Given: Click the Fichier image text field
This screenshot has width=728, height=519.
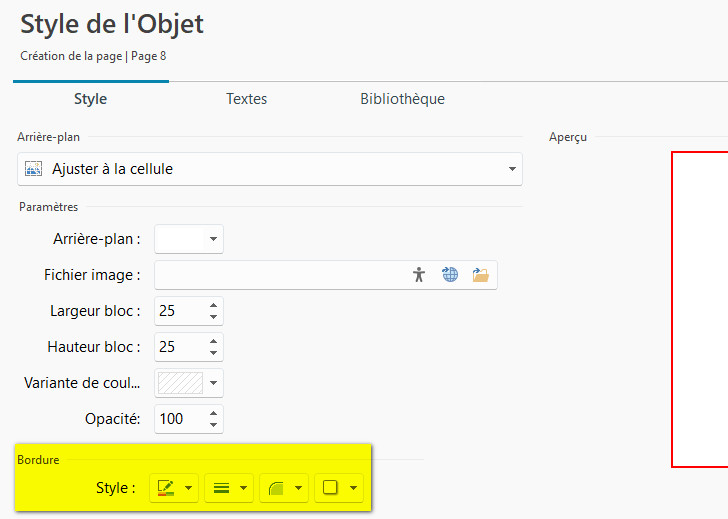Looking at the screenshot, I should point(280,275).
